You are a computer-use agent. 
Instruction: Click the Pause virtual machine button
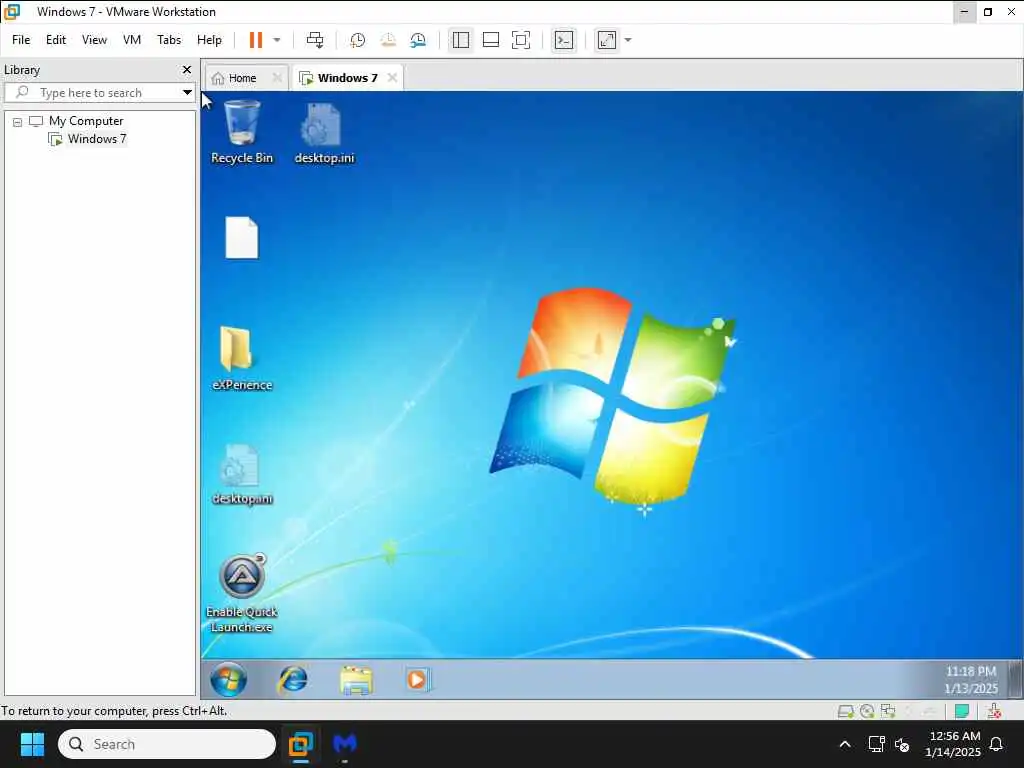255,40
